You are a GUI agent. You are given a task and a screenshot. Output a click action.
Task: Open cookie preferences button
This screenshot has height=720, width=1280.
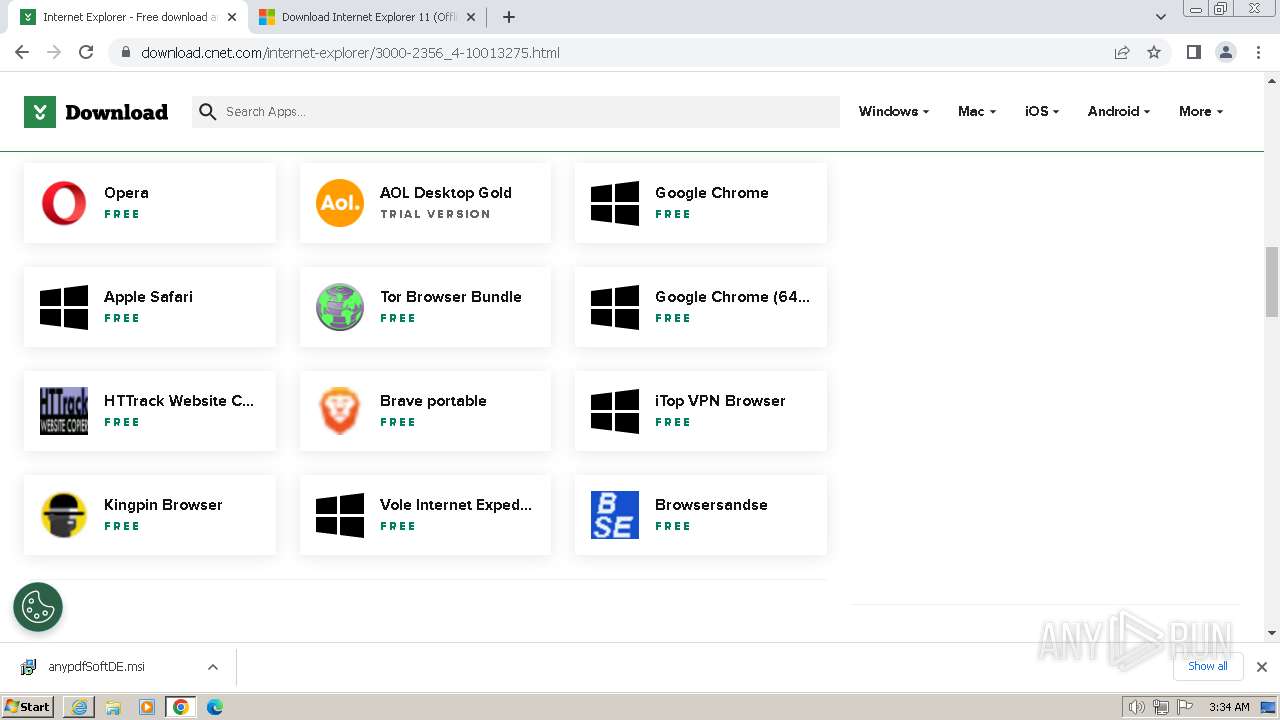click(x=38, y=607)
